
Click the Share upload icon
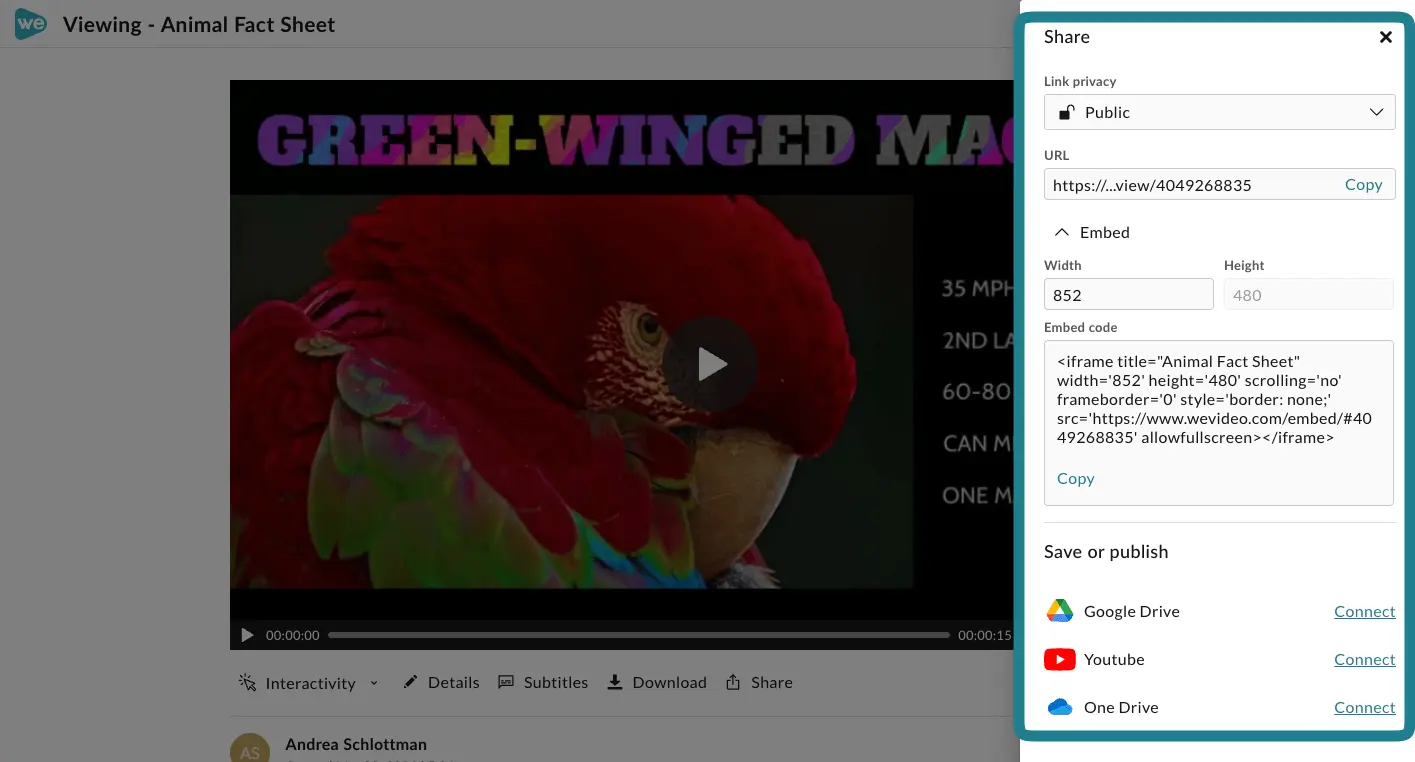pyautogui.click(x=733, y=682)
